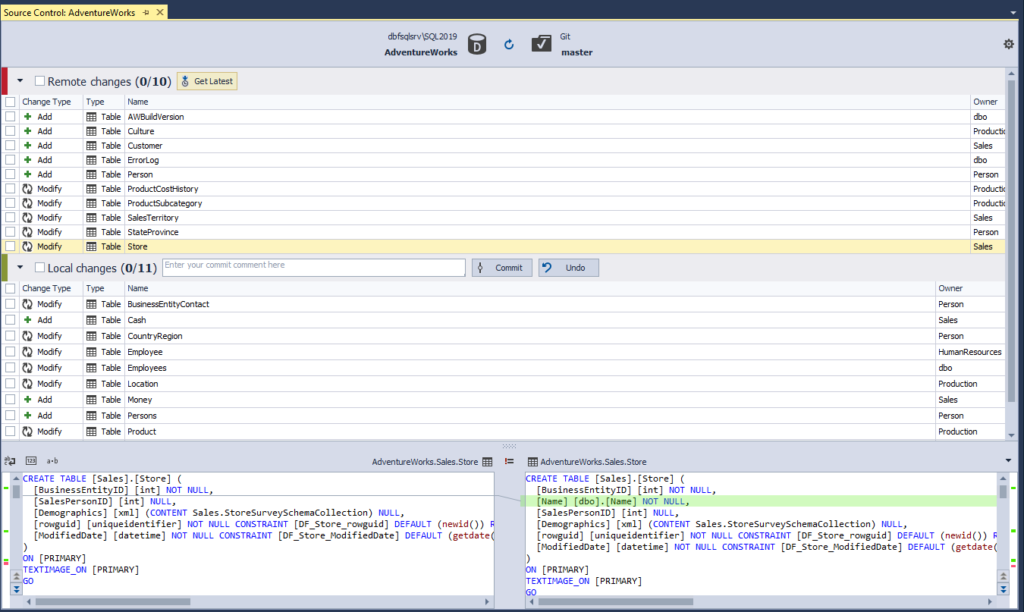The width and height of the screenshot is (1024, 612).
Task: Click the a-b whitespace diff icon
Action: [52, 461]
